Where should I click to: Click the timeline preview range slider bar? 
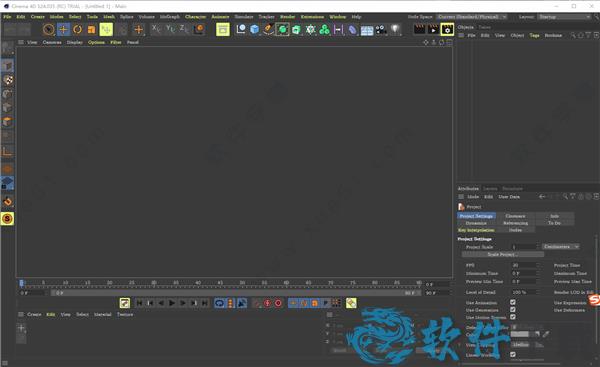coord(236,293)
